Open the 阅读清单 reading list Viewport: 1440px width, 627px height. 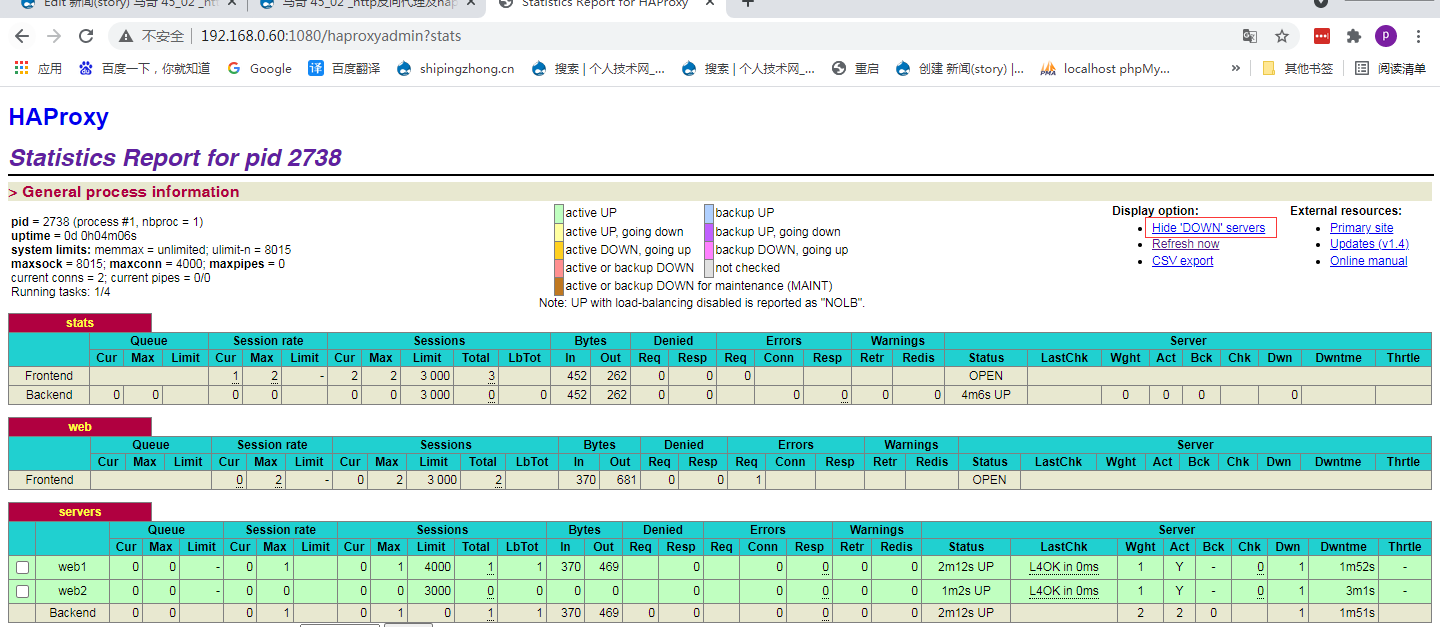click(1390, 69)
